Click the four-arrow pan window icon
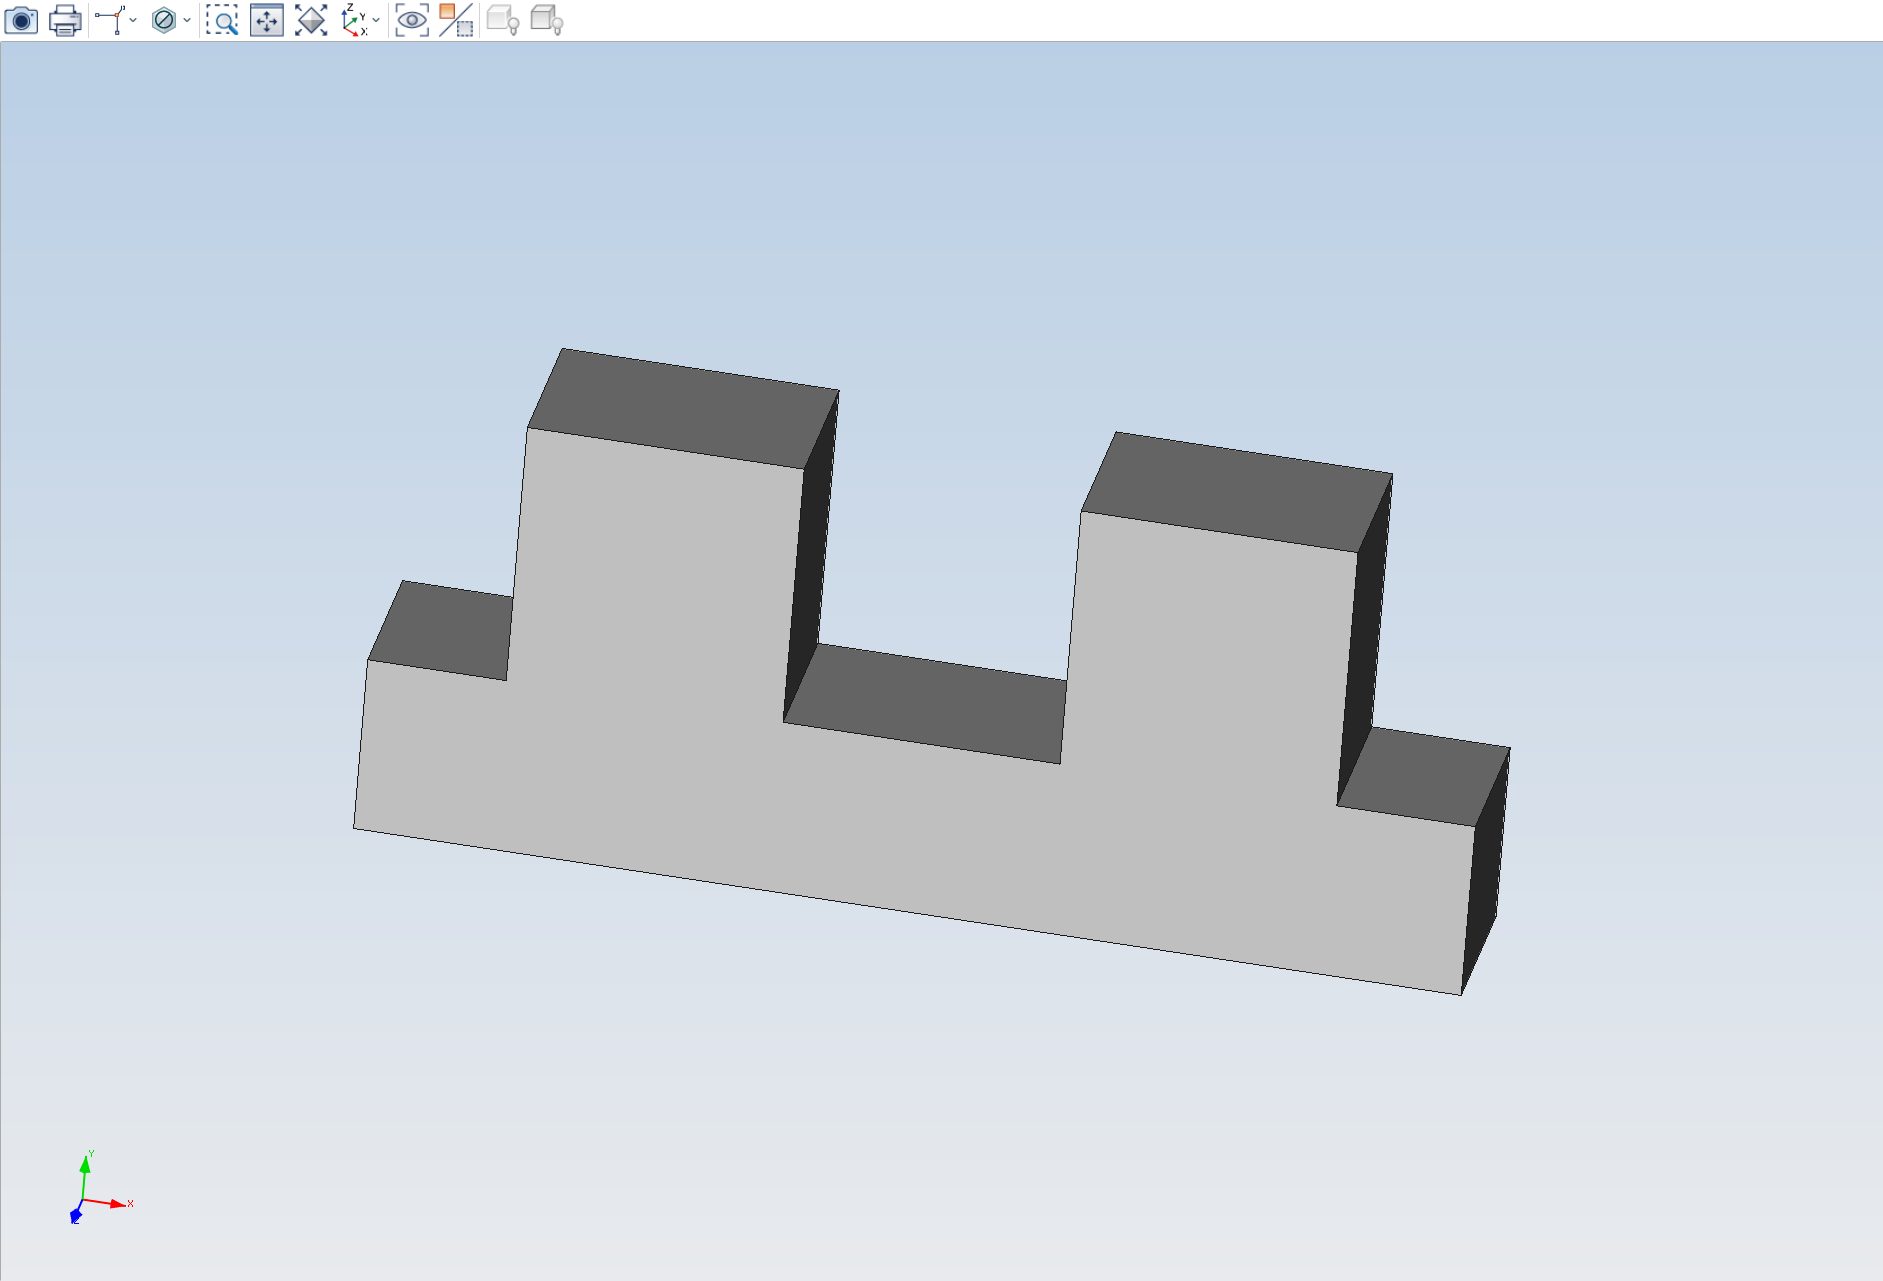The height and width of the screenshot is (1281, 1883). [x=267, y=20]
